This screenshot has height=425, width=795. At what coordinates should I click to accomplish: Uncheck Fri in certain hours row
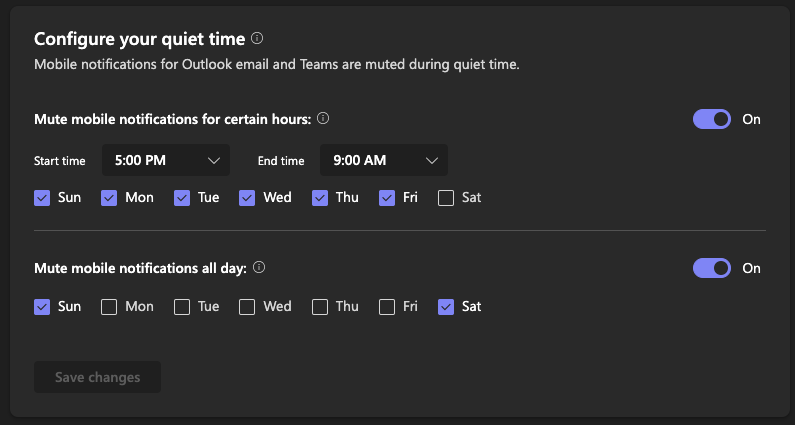click(387, 198)
